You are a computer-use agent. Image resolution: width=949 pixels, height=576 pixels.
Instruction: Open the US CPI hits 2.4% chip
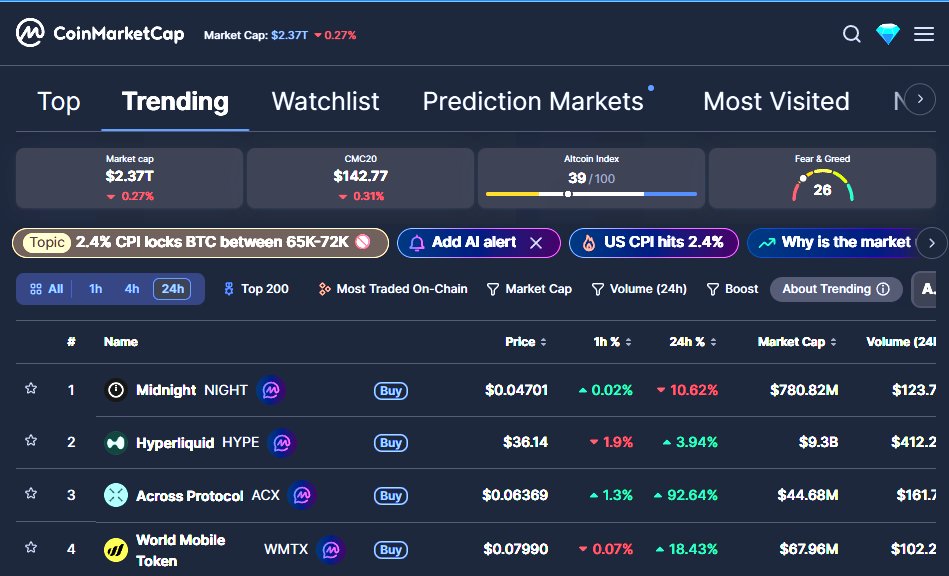[x=654, y=243]
